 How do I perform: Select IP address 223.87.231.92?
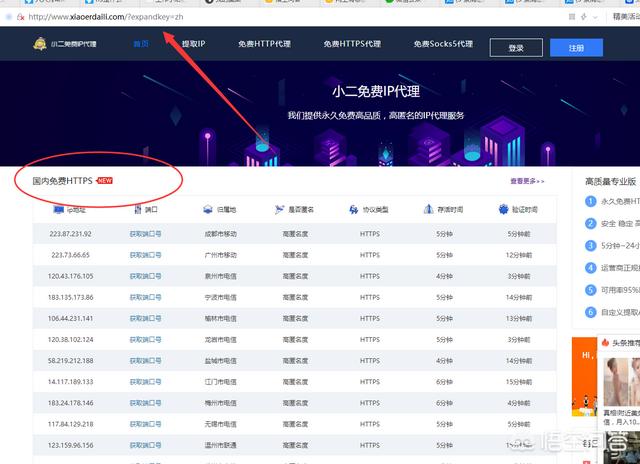click(x=70, y=234)
